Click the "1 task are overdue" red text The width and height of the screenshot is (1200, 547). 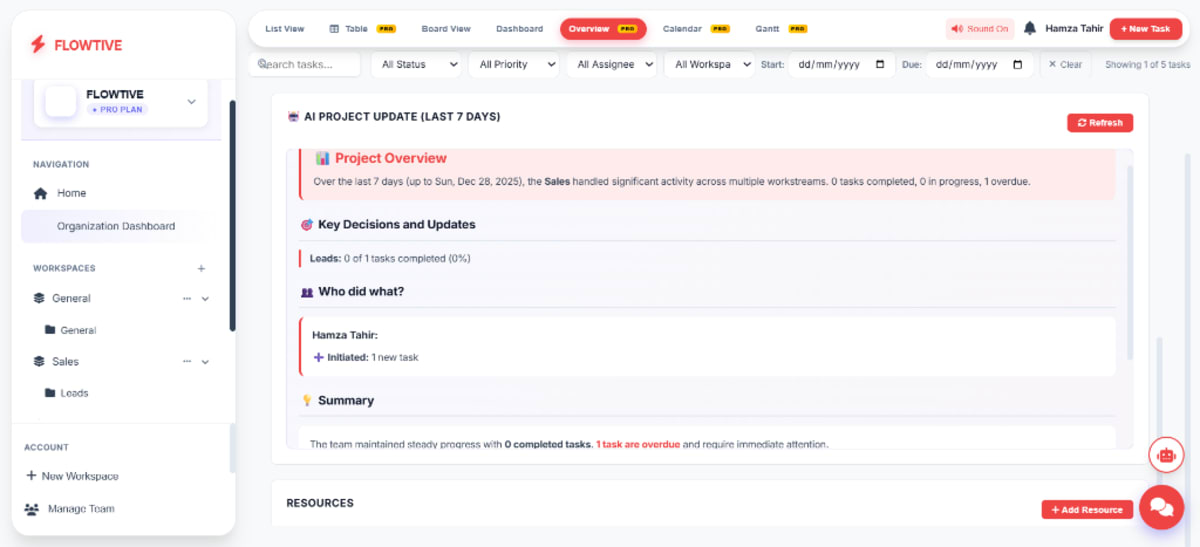coord(638,444)
